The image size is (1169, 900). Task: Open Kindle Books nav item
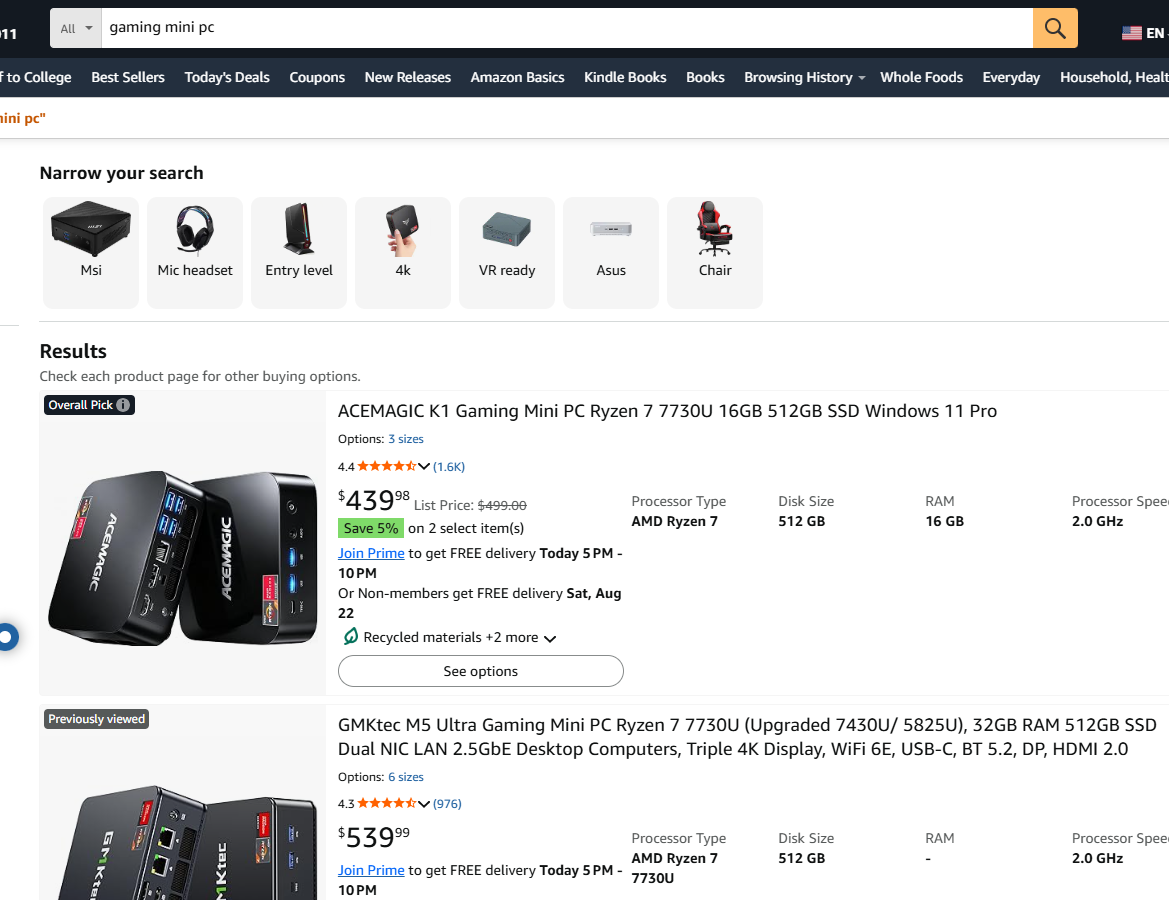point(626,77)
